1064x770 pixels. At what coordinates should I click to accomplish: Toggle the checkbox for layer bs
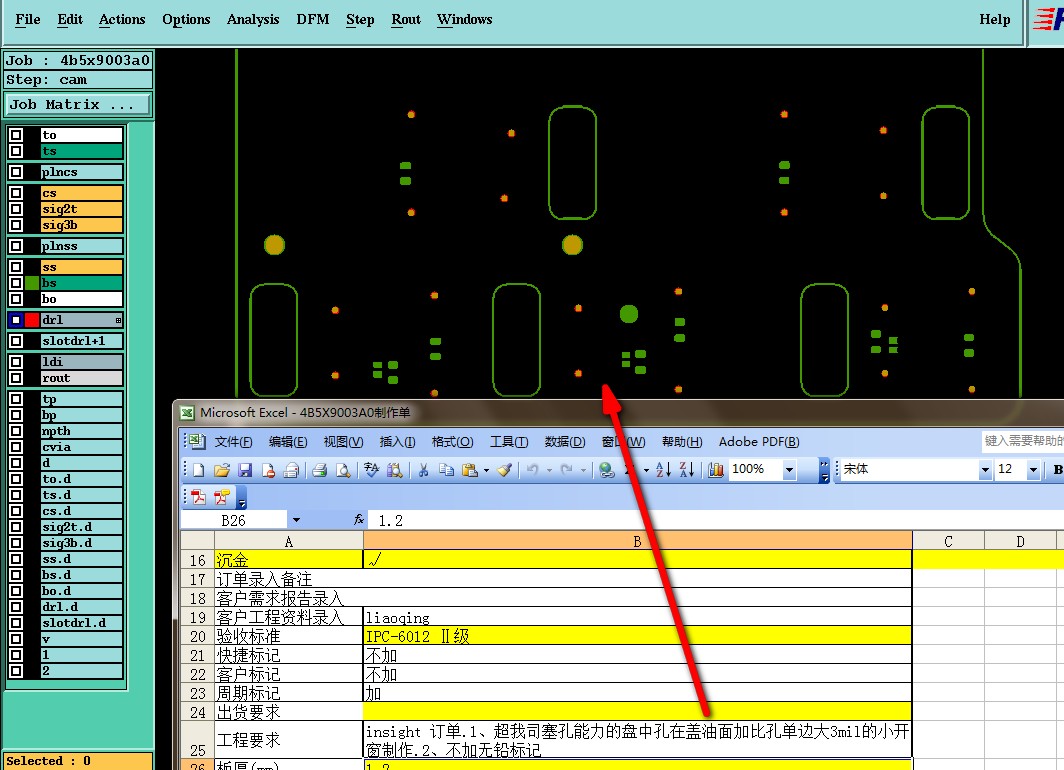(x=16, y=283)
